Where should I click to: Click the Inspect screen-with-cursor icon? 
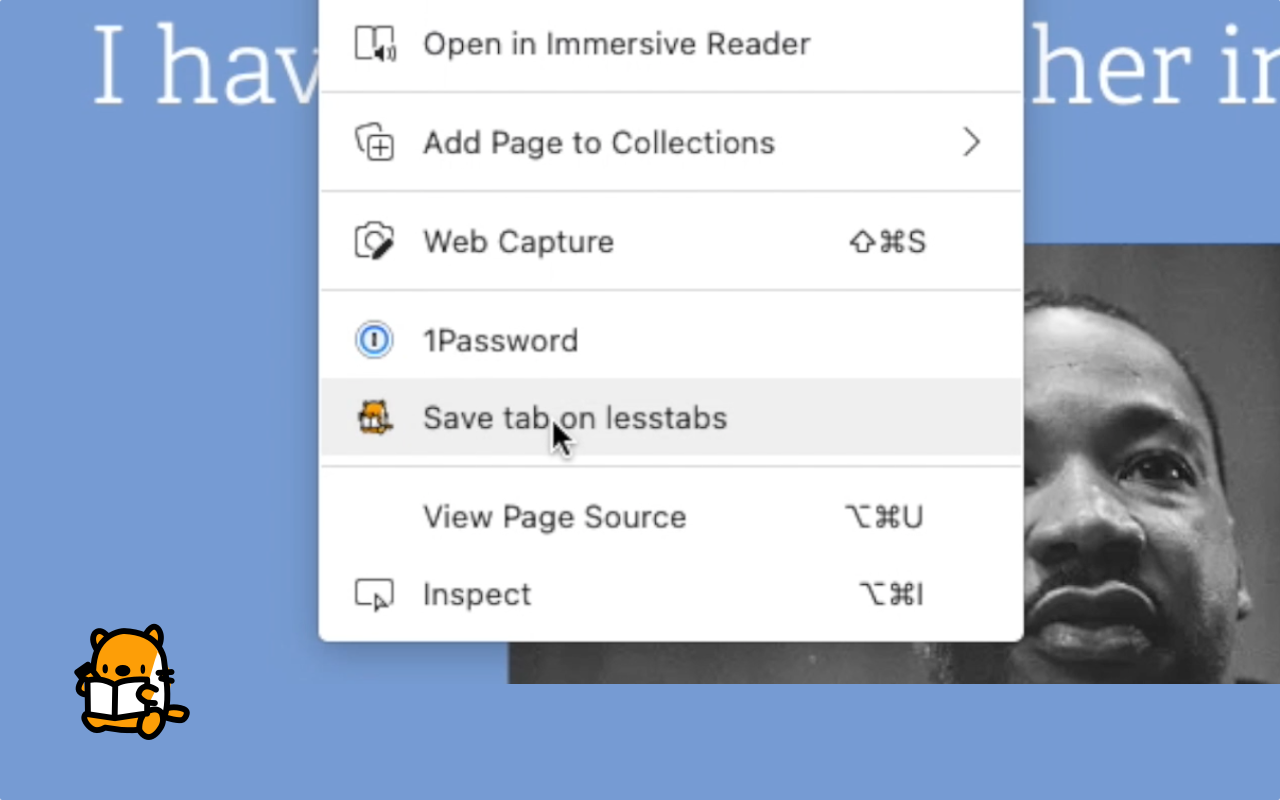coord(375,595)
